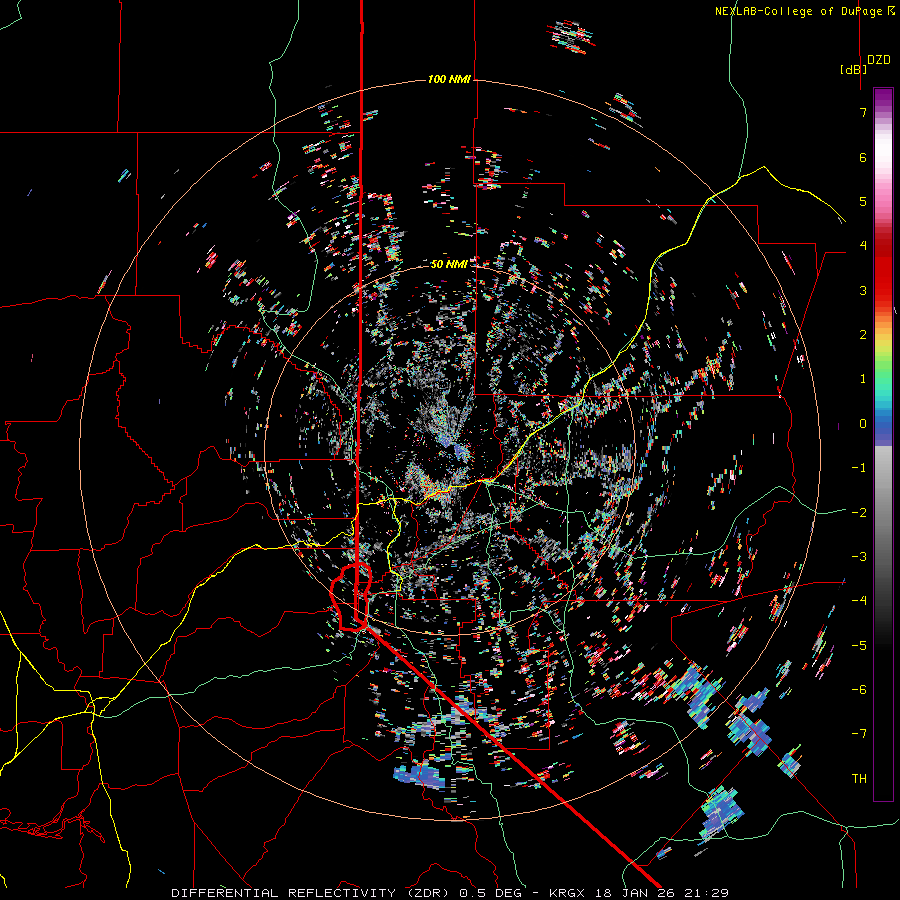Click the 3 value on the color scale
Screen dimensions: 900x900
click(x=863, y=290)
